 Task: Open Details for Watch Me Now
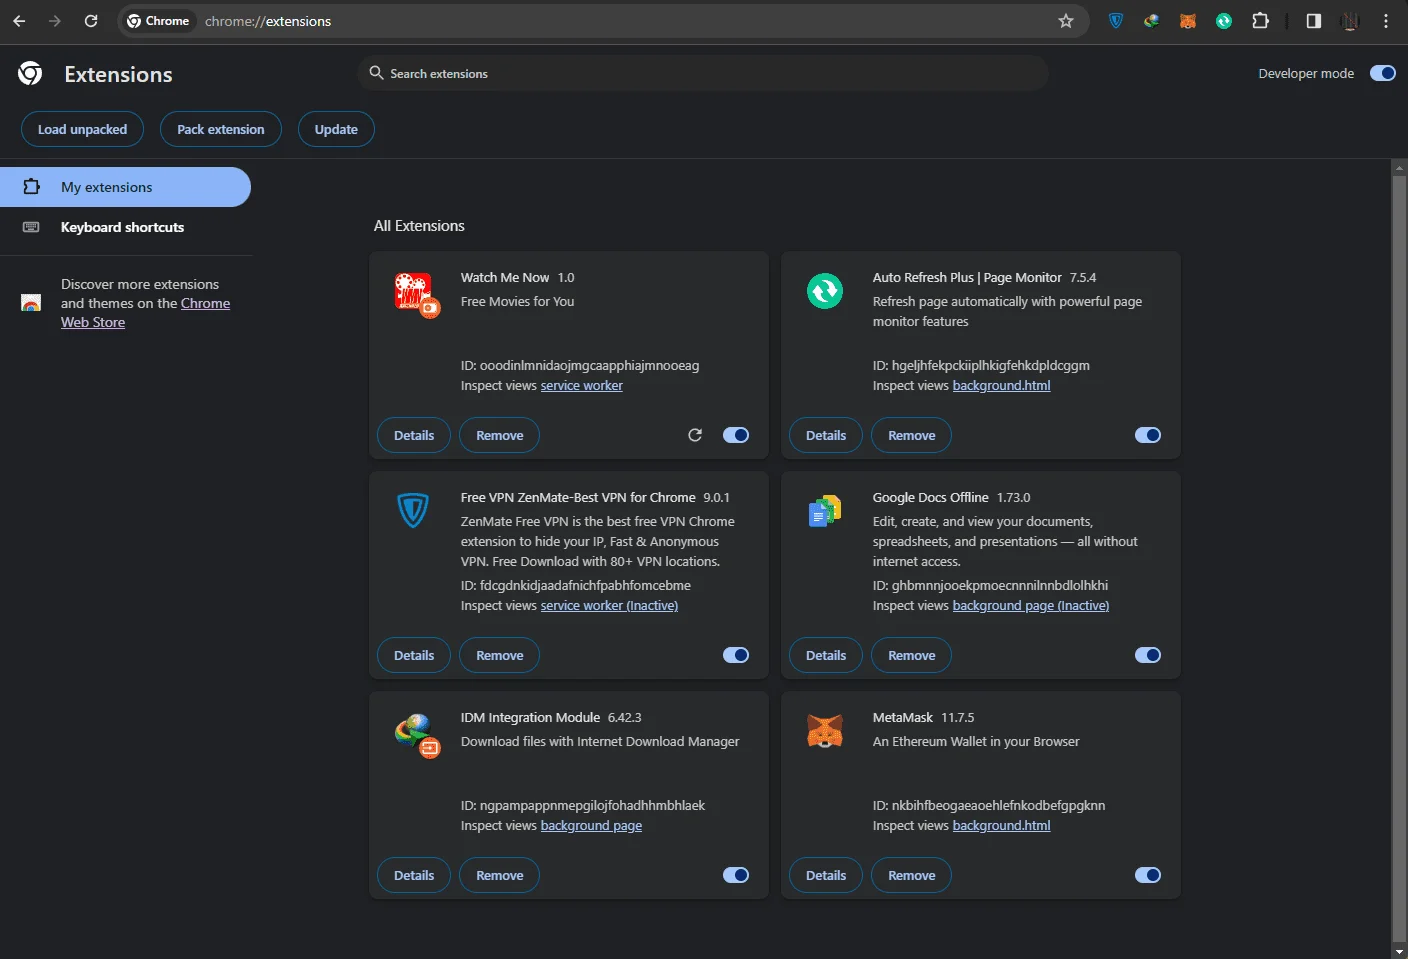(x=414, y=435)
